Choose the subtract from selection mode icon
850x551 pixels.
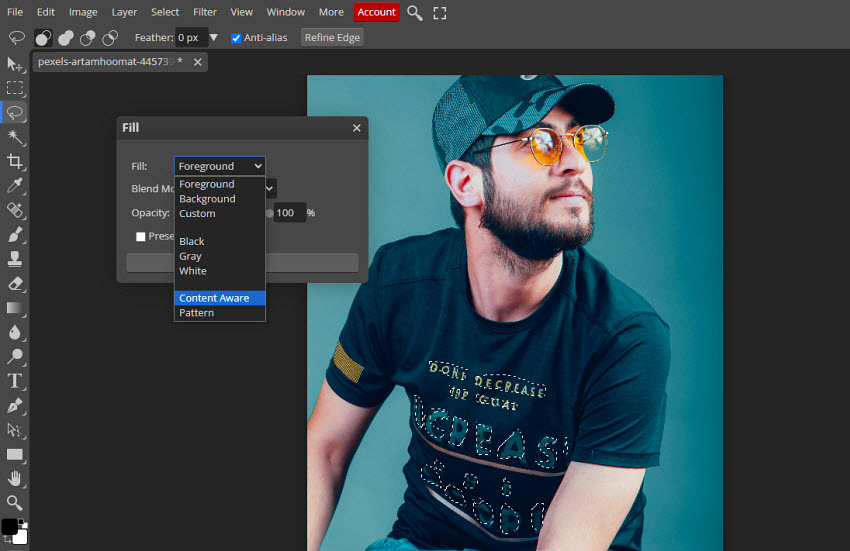click(x=88, y=37)
